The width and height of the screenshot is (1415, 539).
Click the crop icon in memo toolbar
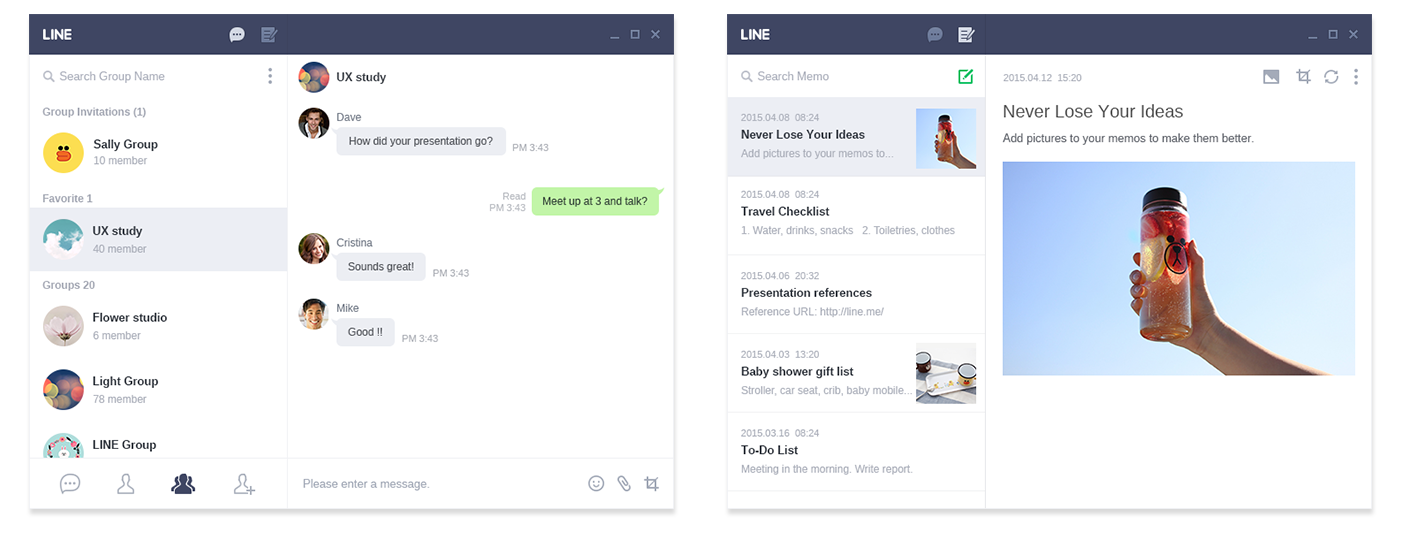tap(1303, 76)
